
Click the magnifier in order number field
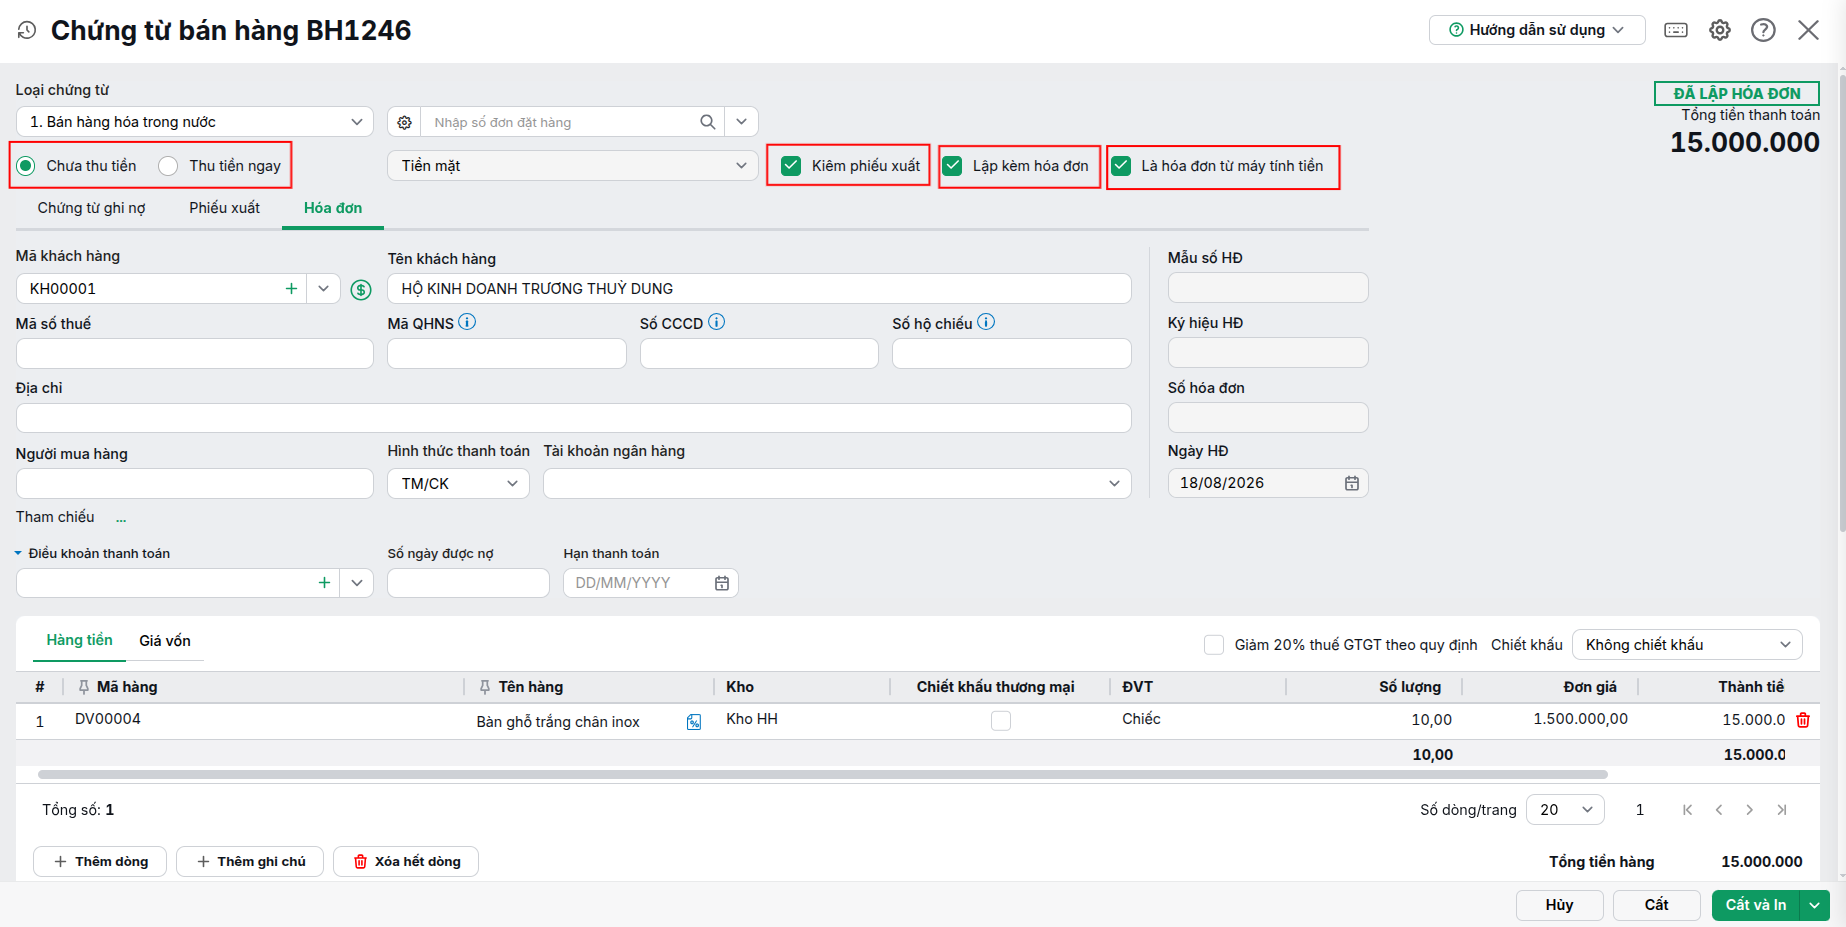pyautogui.click(x=708, y=122)
